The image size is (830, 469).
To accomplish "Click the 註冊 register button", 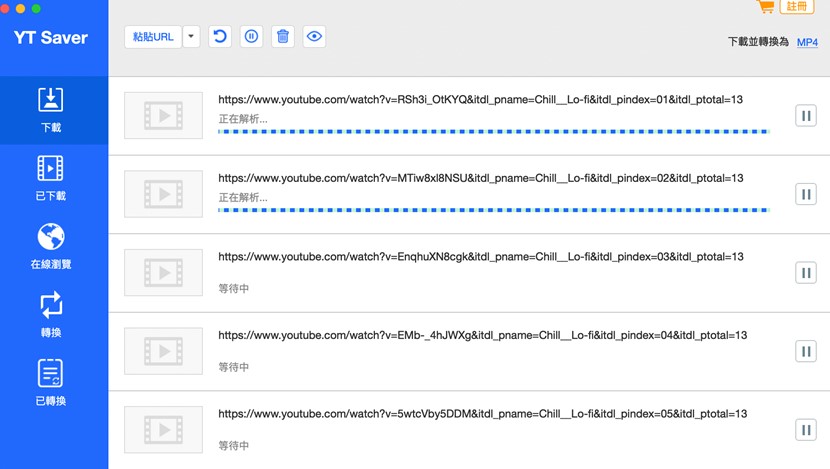I will click(797, 6).
